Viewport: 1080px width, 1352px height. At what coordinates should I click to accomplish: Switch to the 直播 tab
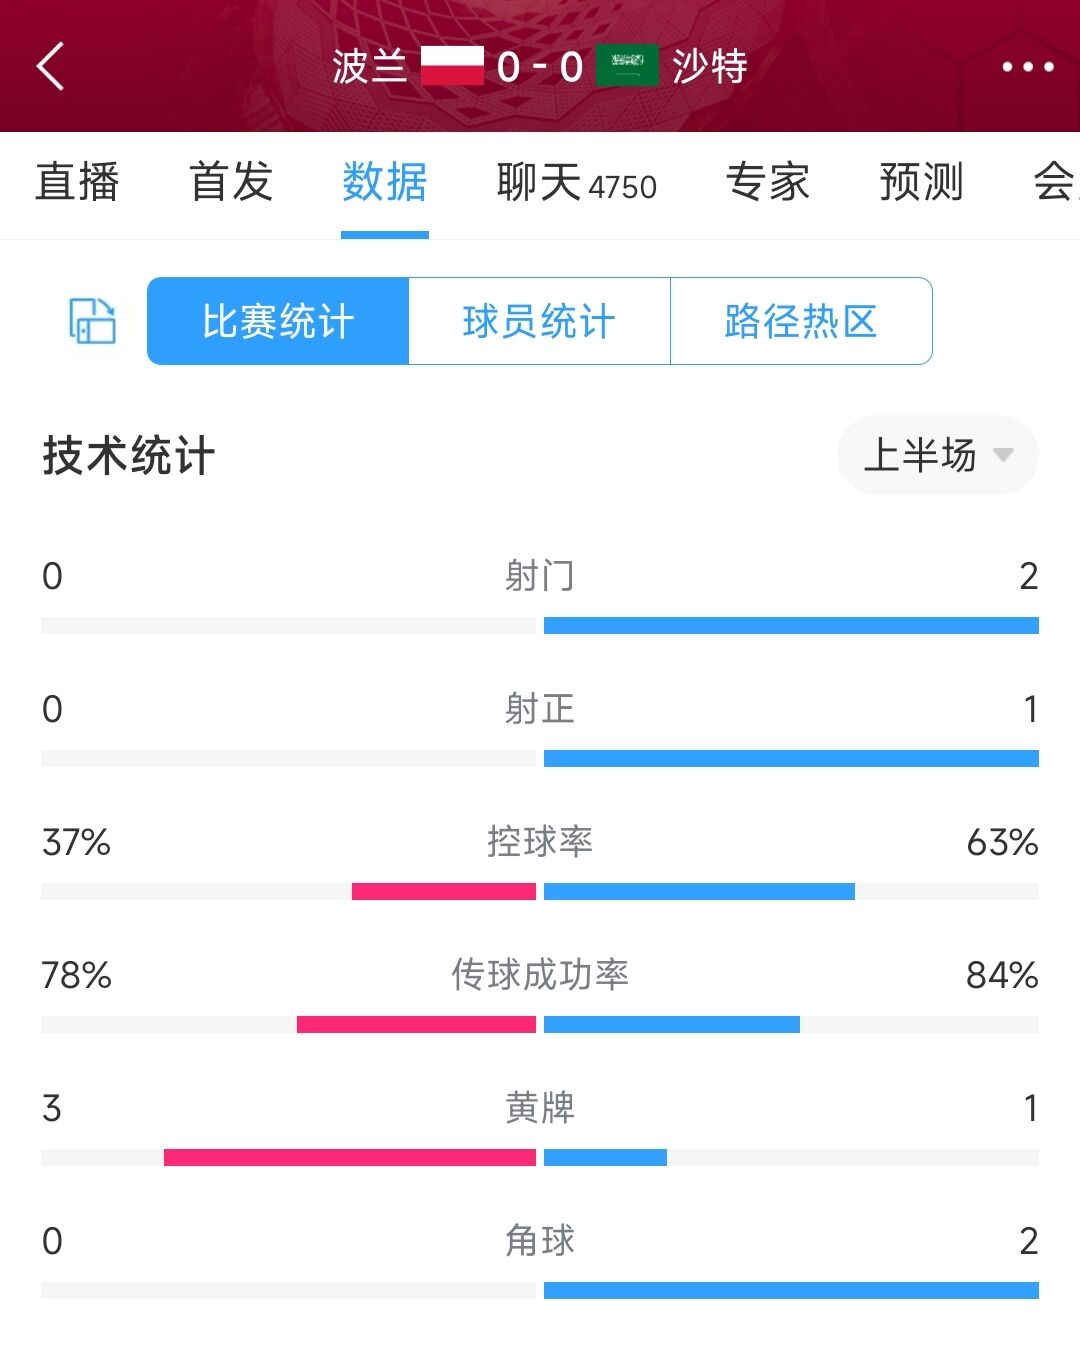pos(77,182)
